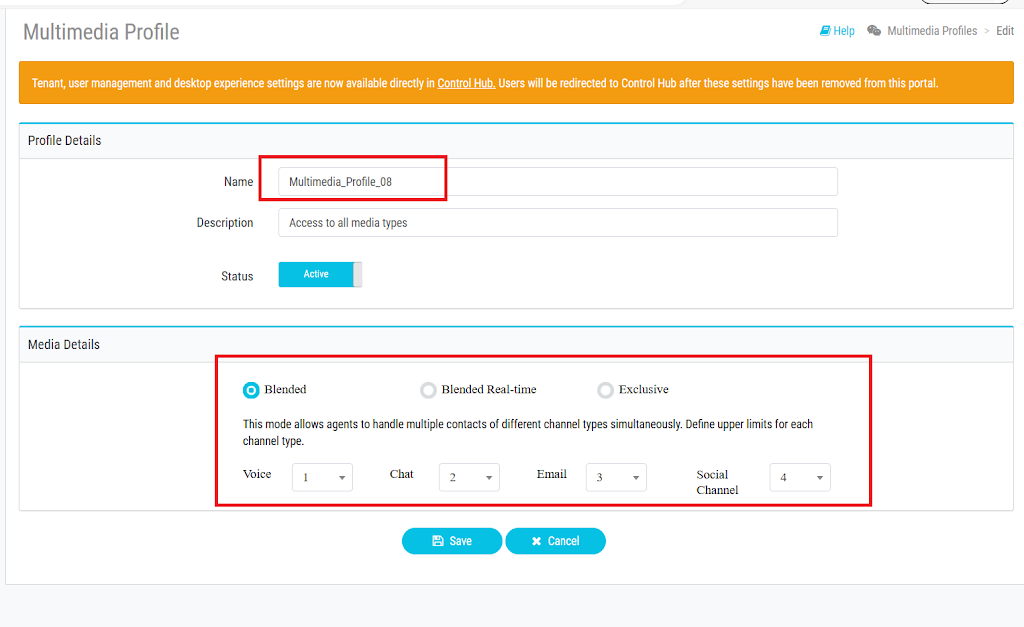The height and width of the screenshot is (627, 1024).
Task: Click the Name input field
Action: tap(558, 182)
